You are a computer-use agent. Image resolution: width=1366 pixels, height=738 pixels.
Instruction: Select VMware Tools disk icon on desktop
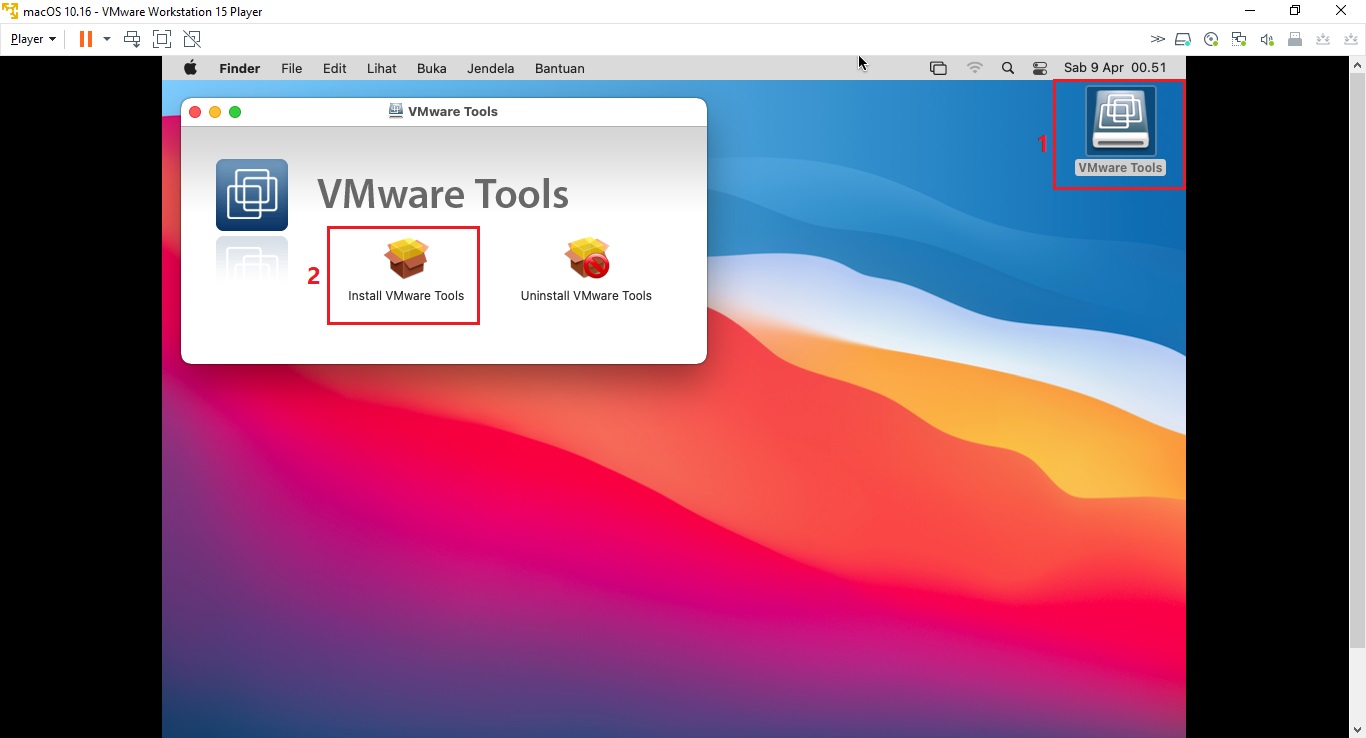pos(1121,120)
